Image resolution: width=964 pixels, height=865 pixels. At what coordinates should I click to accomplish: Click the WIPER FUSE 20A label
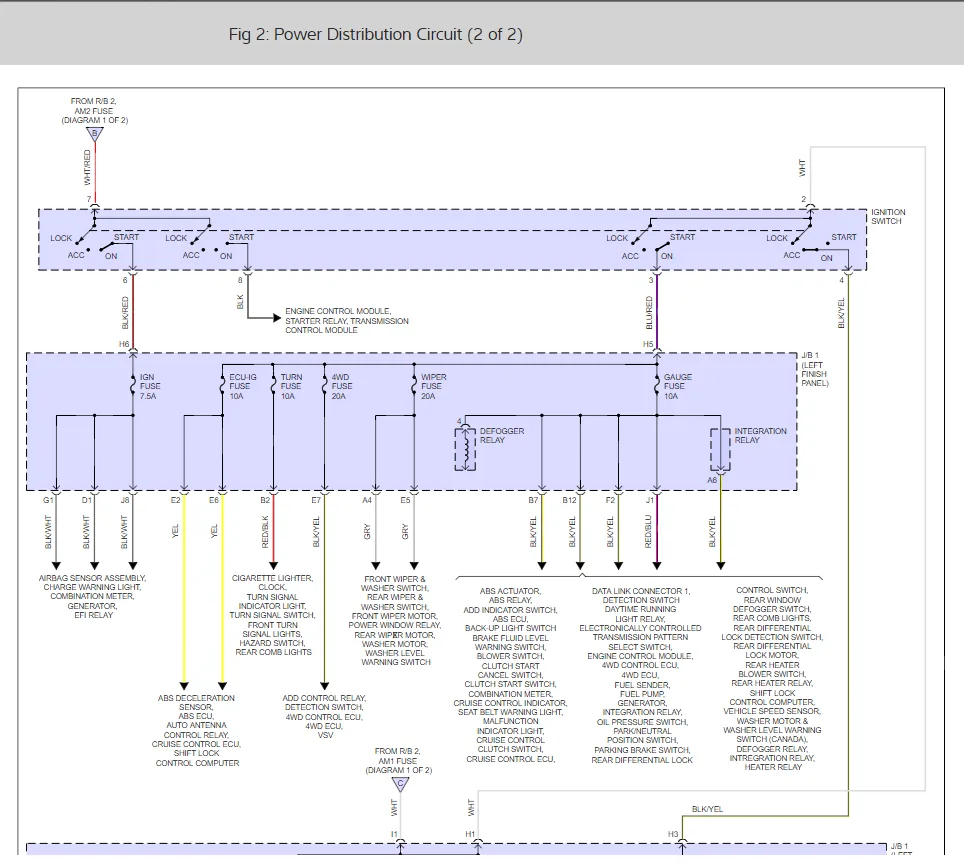coord(433,387)
